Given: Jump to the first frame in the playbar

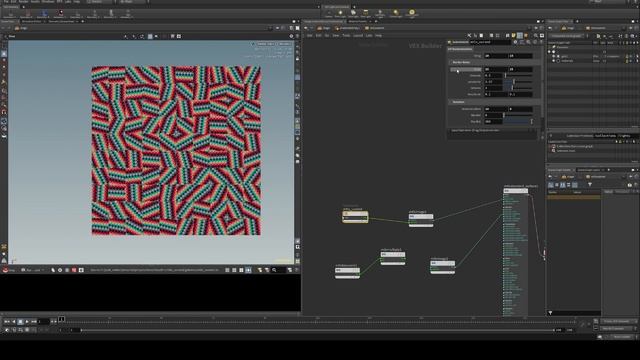Looking at the screenshot, I should click(7, 322).
